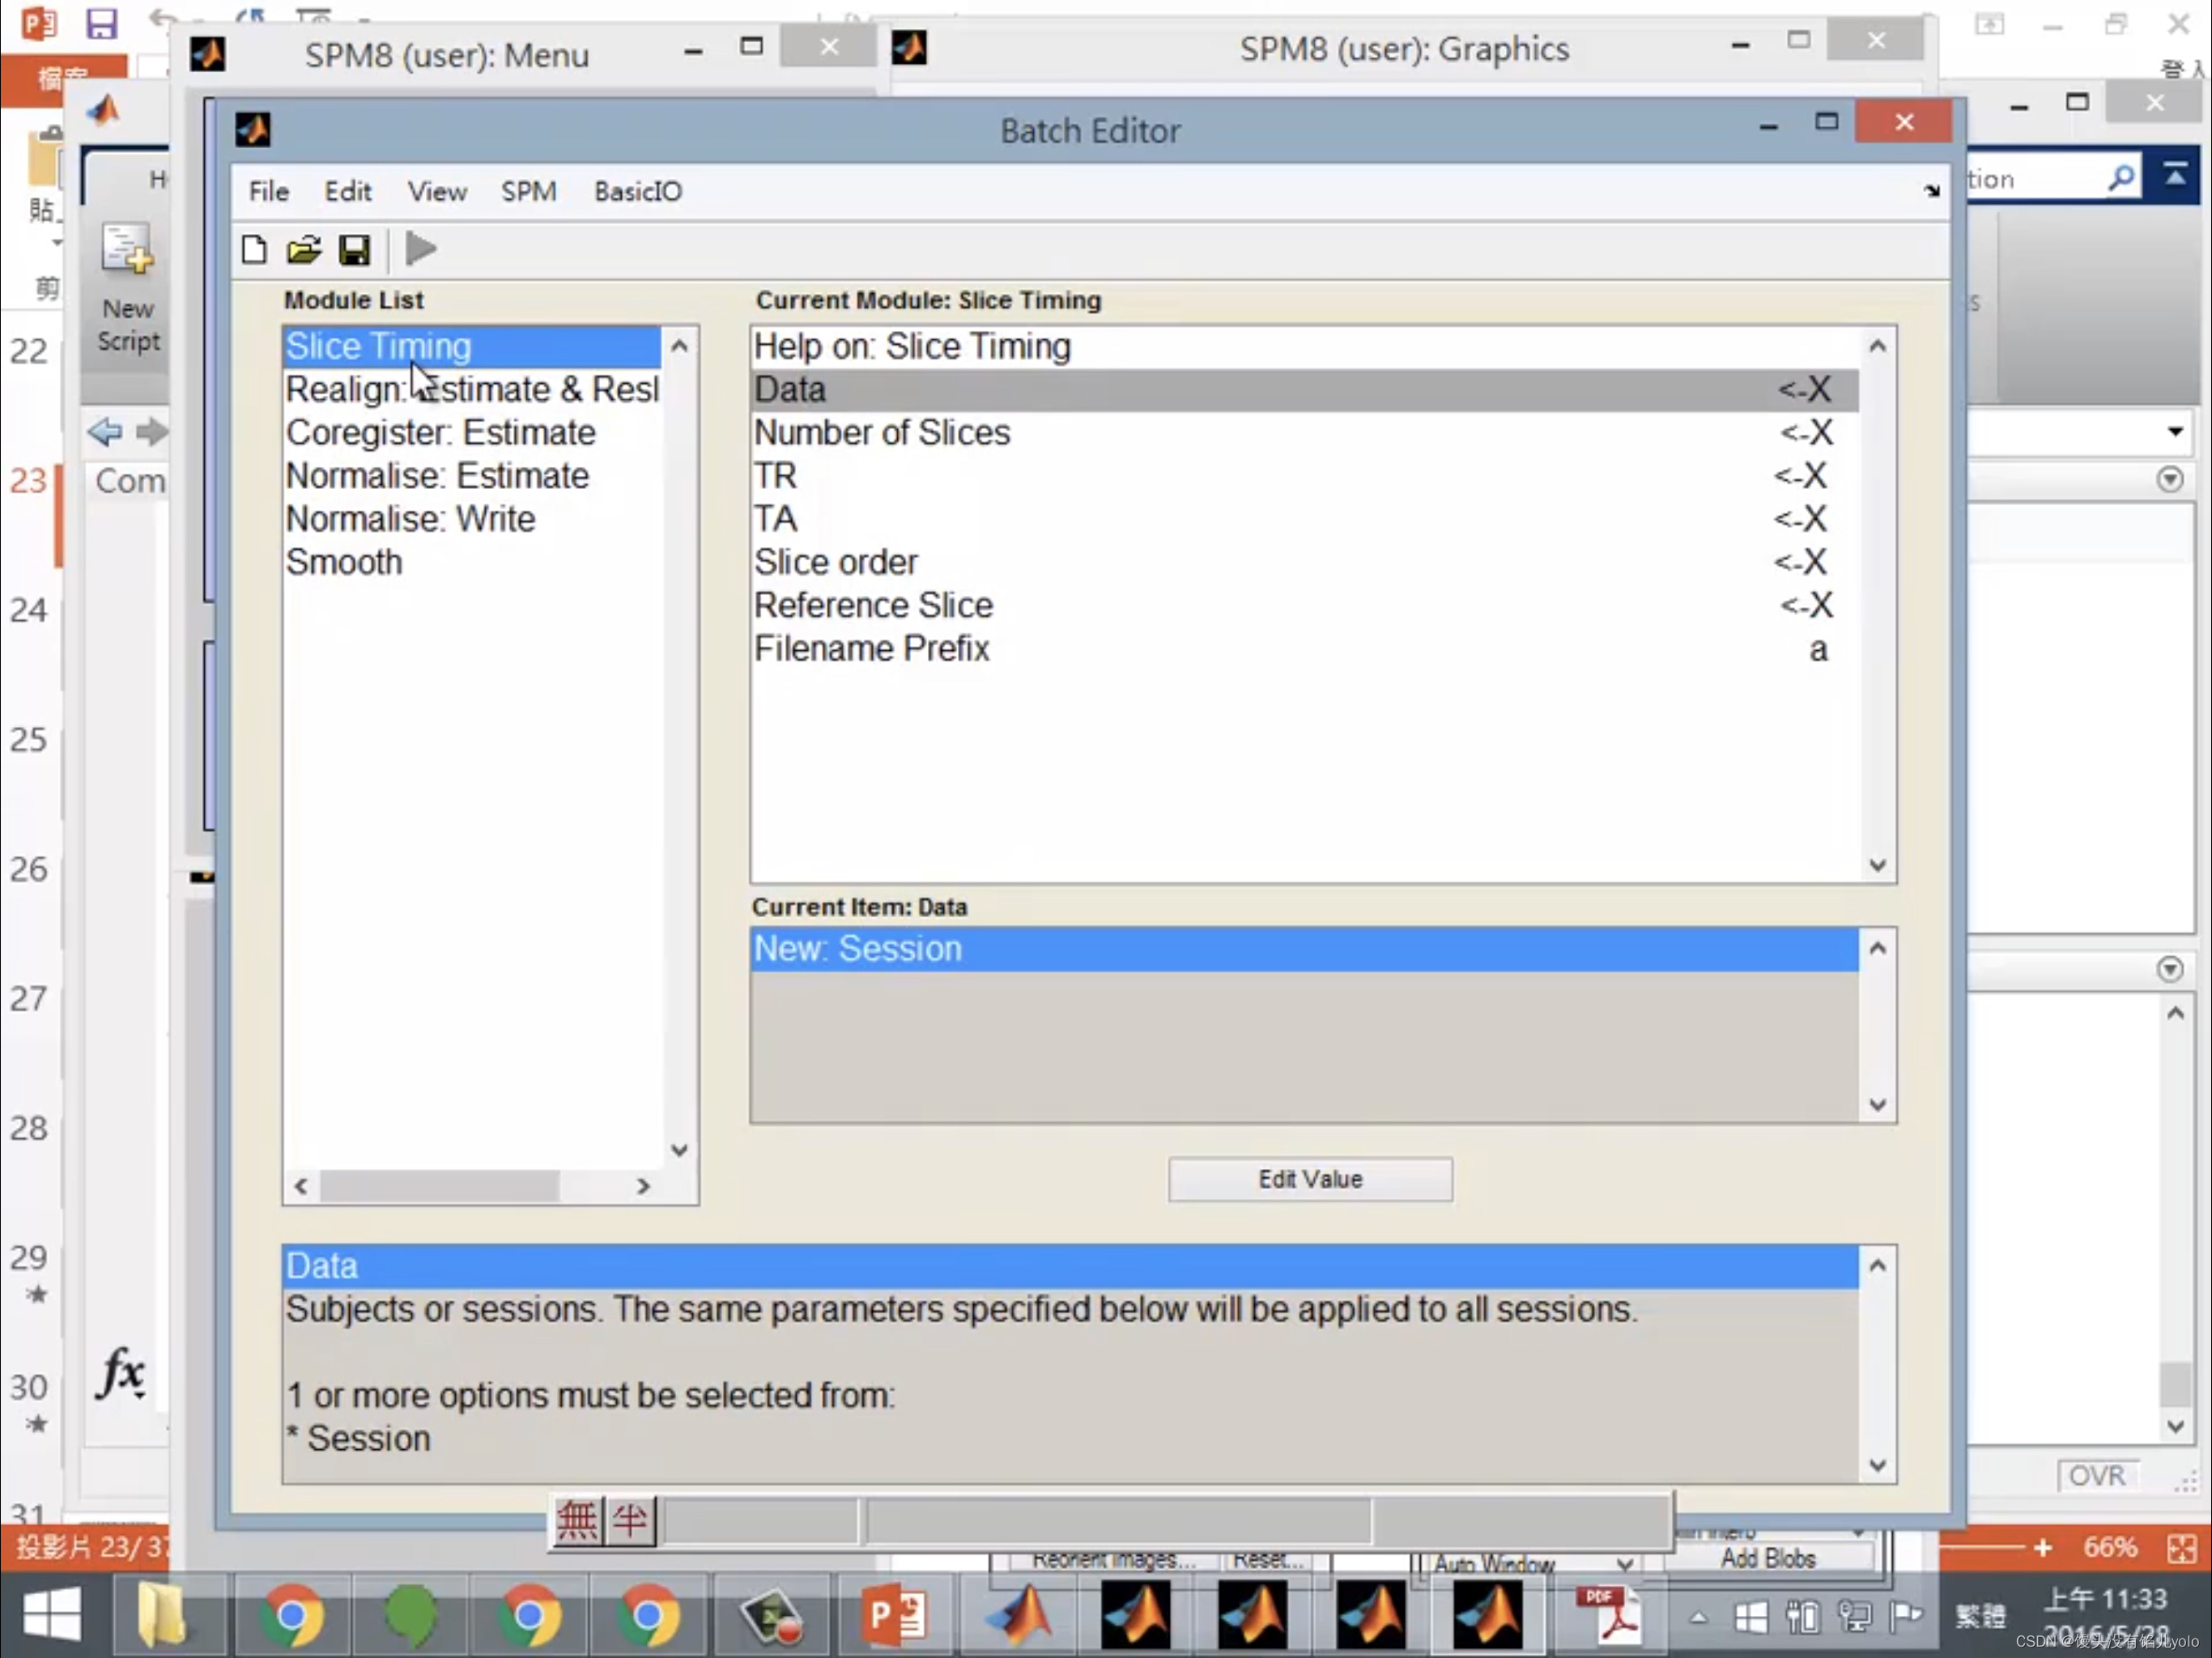Select the Normalise: Estimate module
2212x1658 pixels.
pos(471,475)
